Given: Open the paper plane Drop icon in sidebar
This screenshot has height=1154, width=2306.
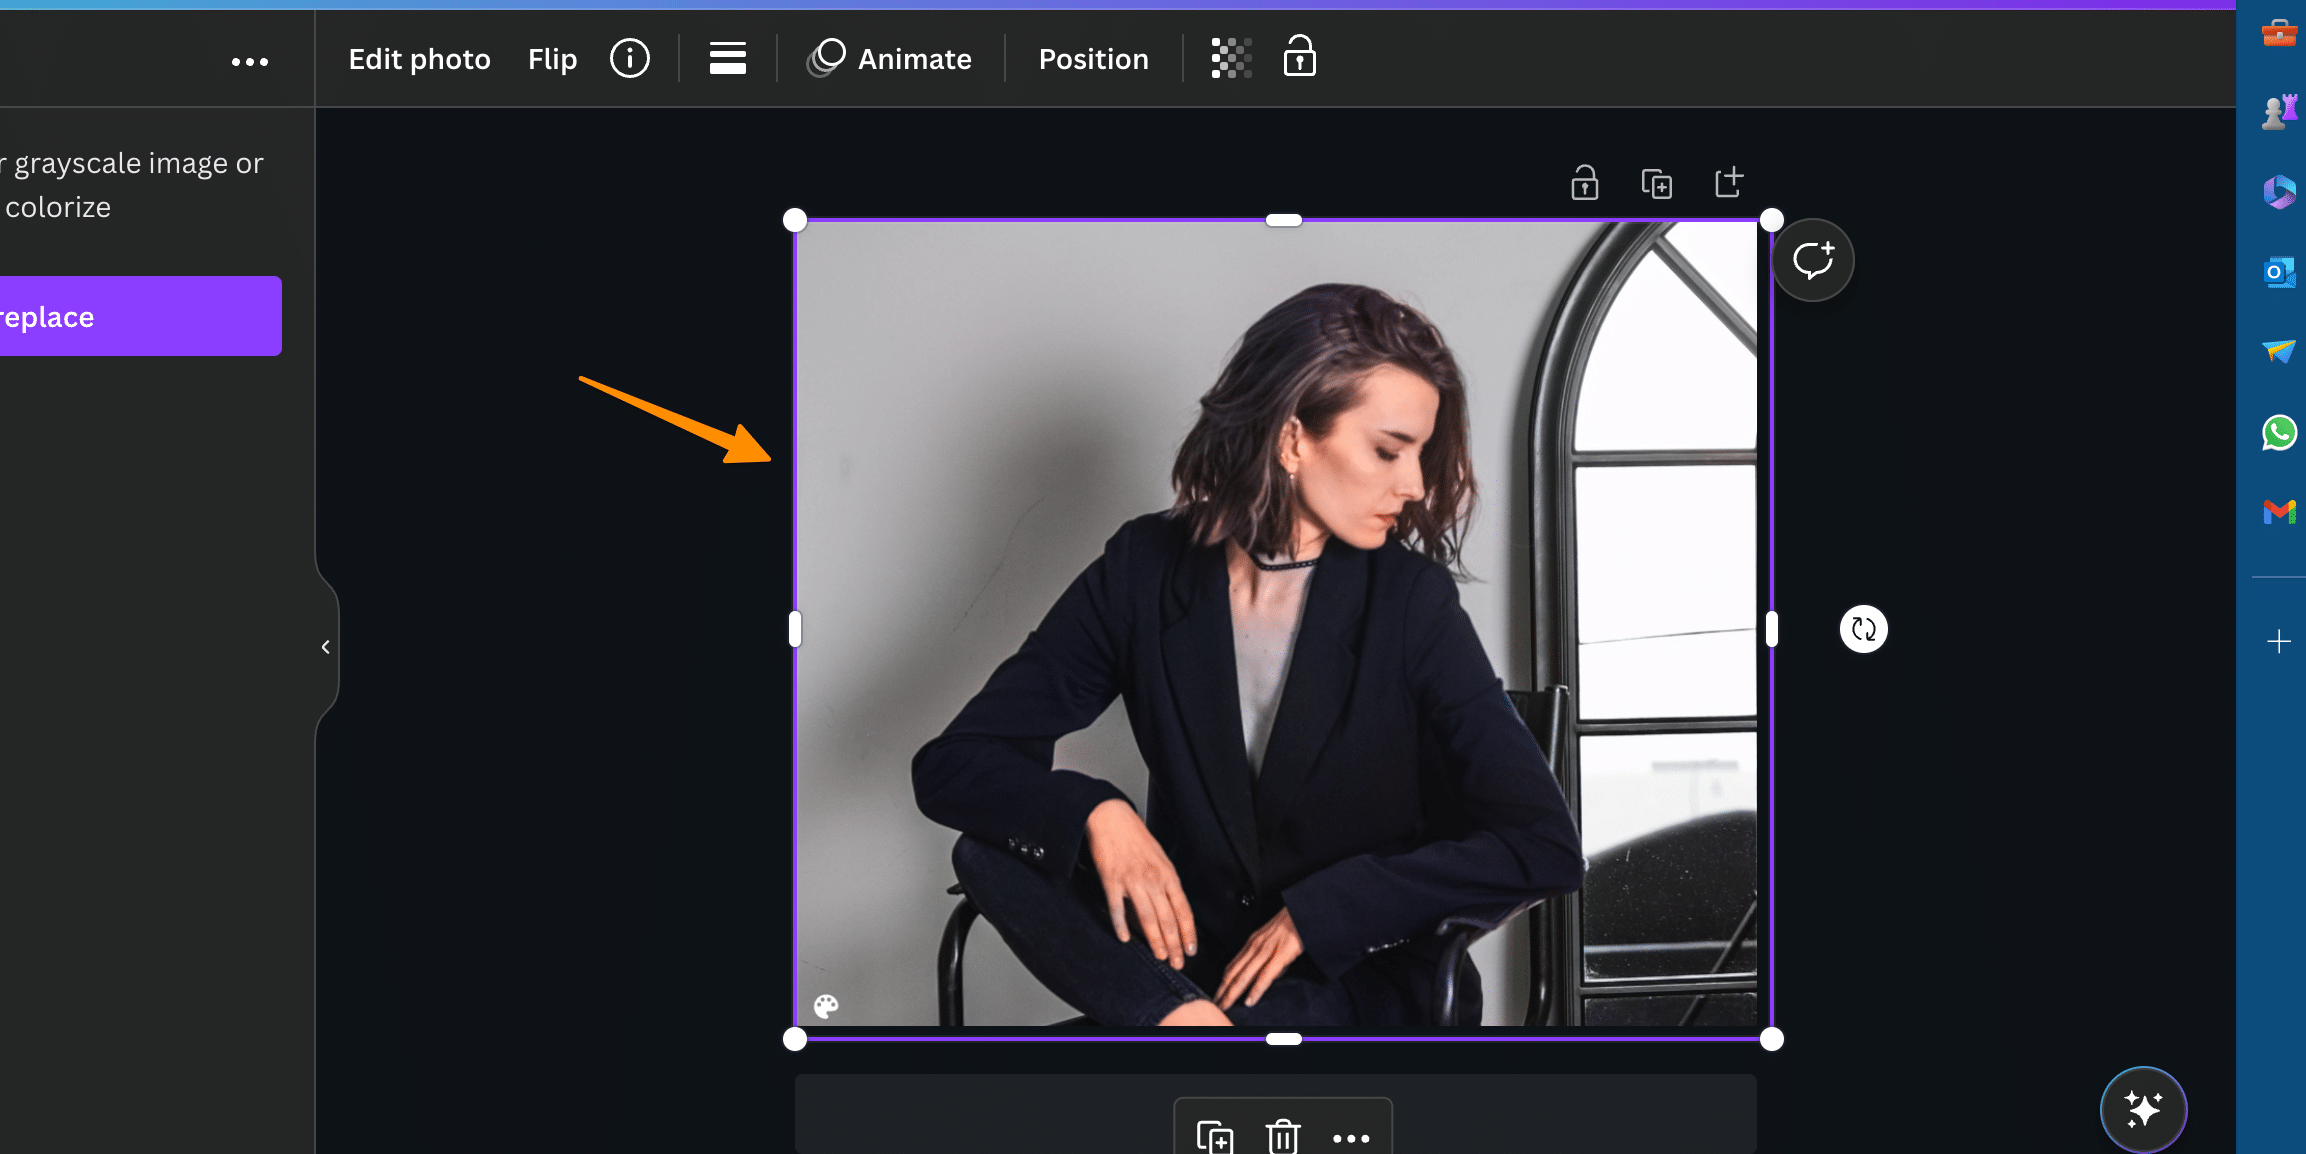Looking at the screenshot, I should [2279, 351].
